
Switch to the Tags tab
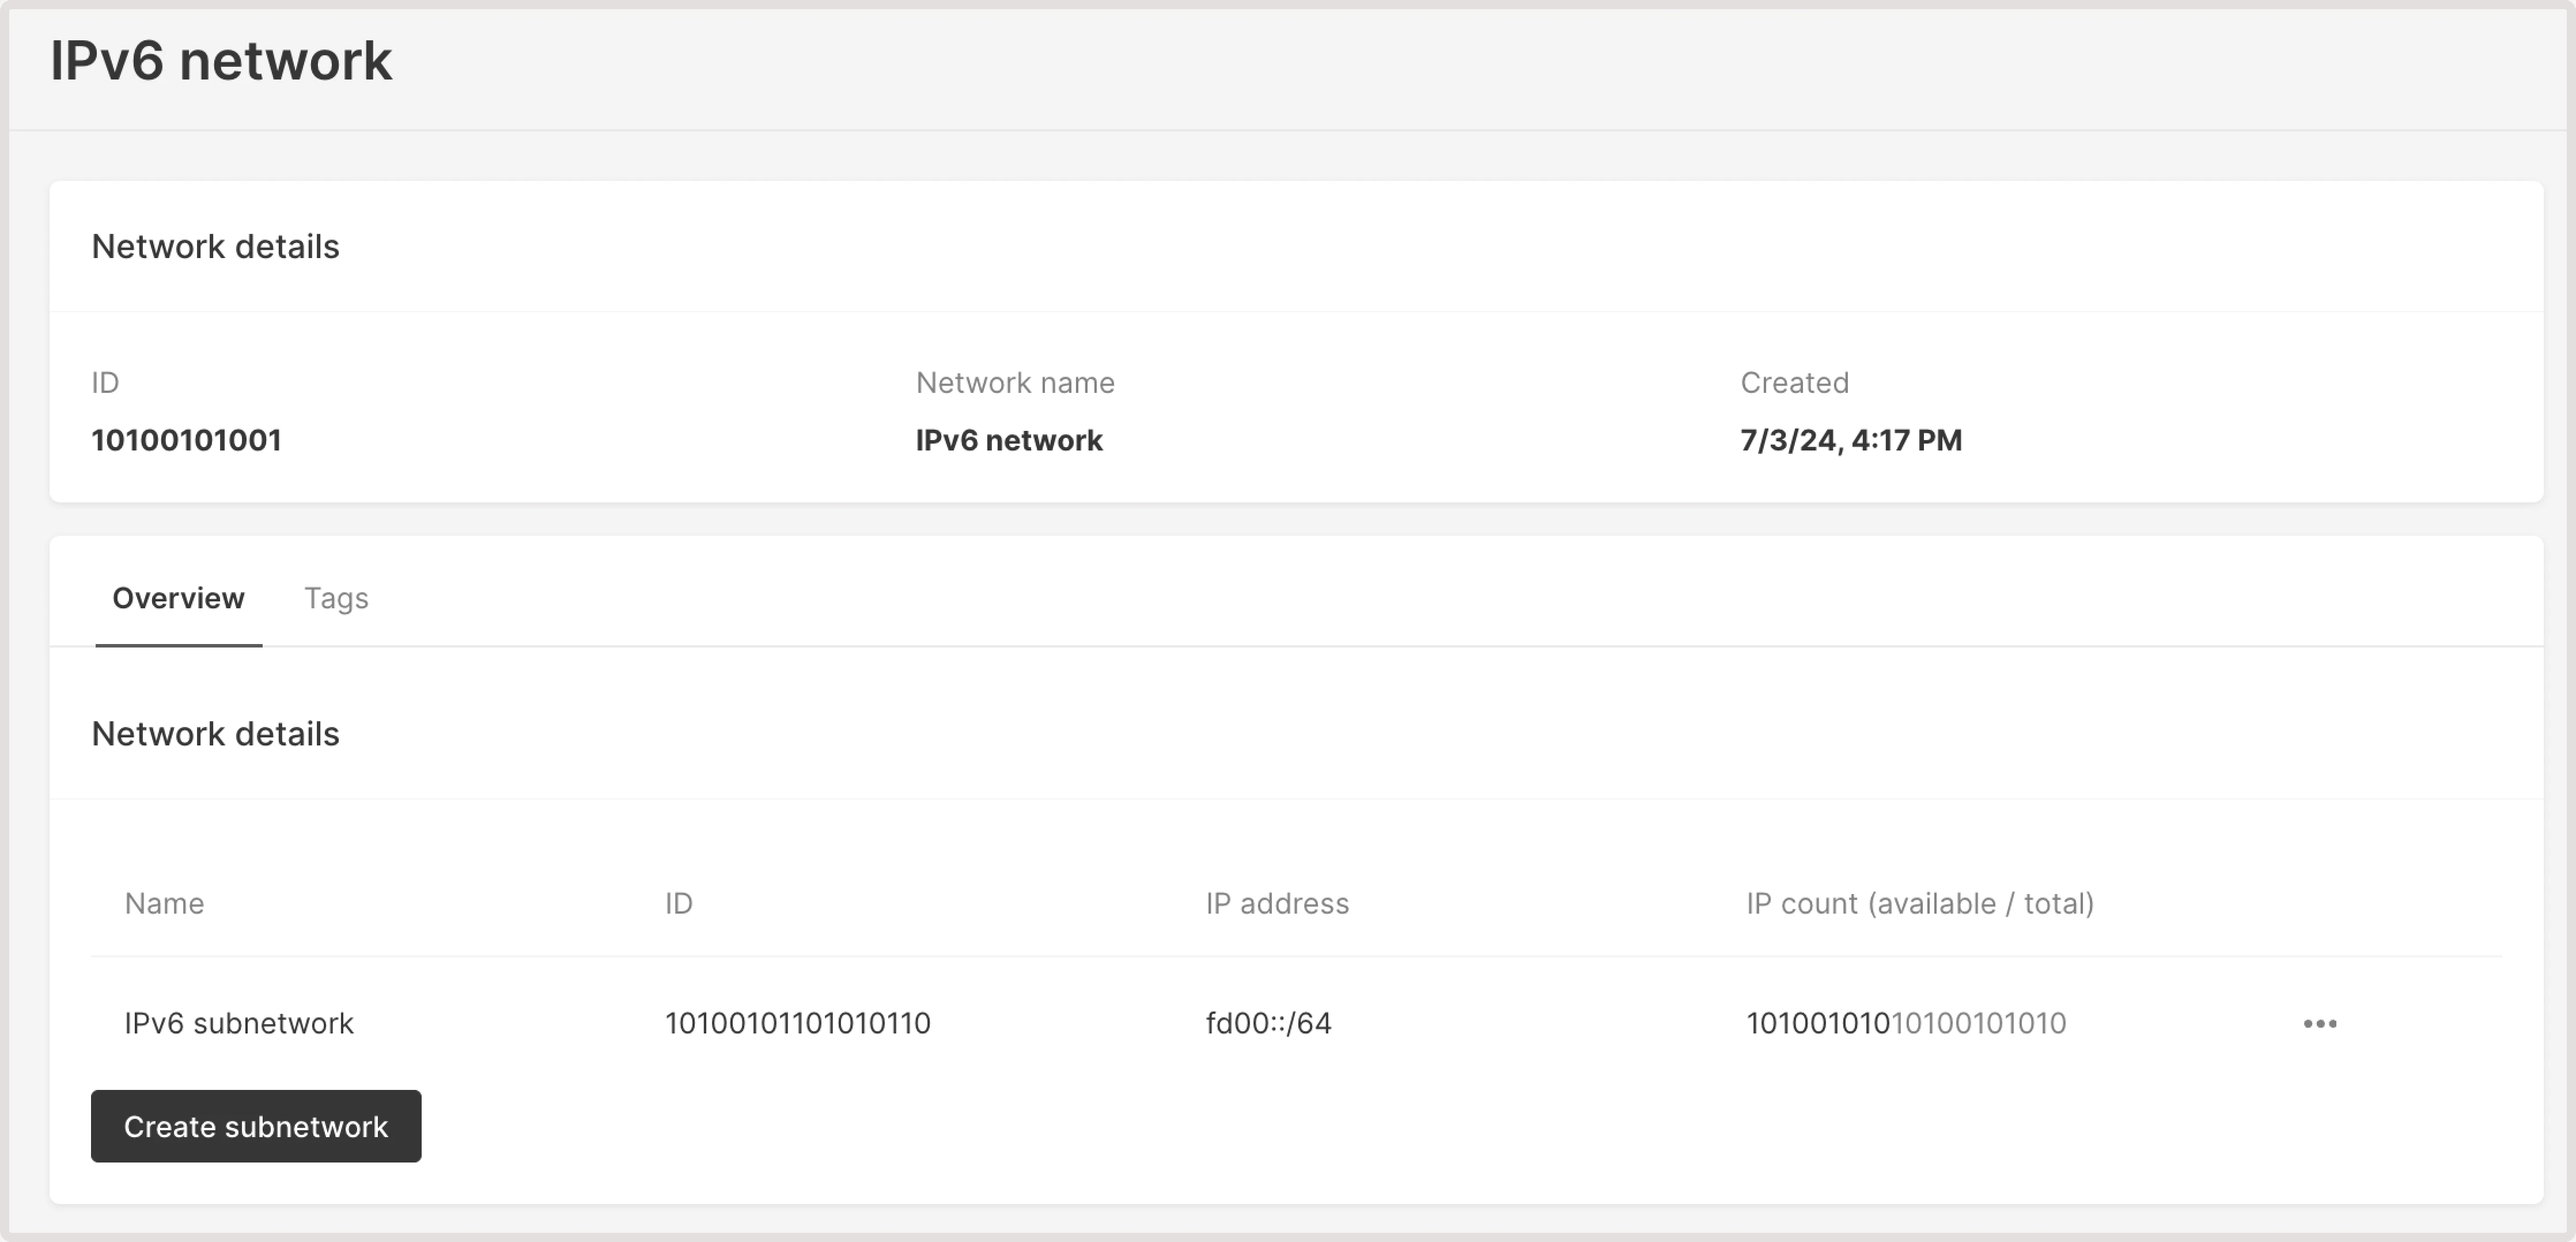(336, 598)
